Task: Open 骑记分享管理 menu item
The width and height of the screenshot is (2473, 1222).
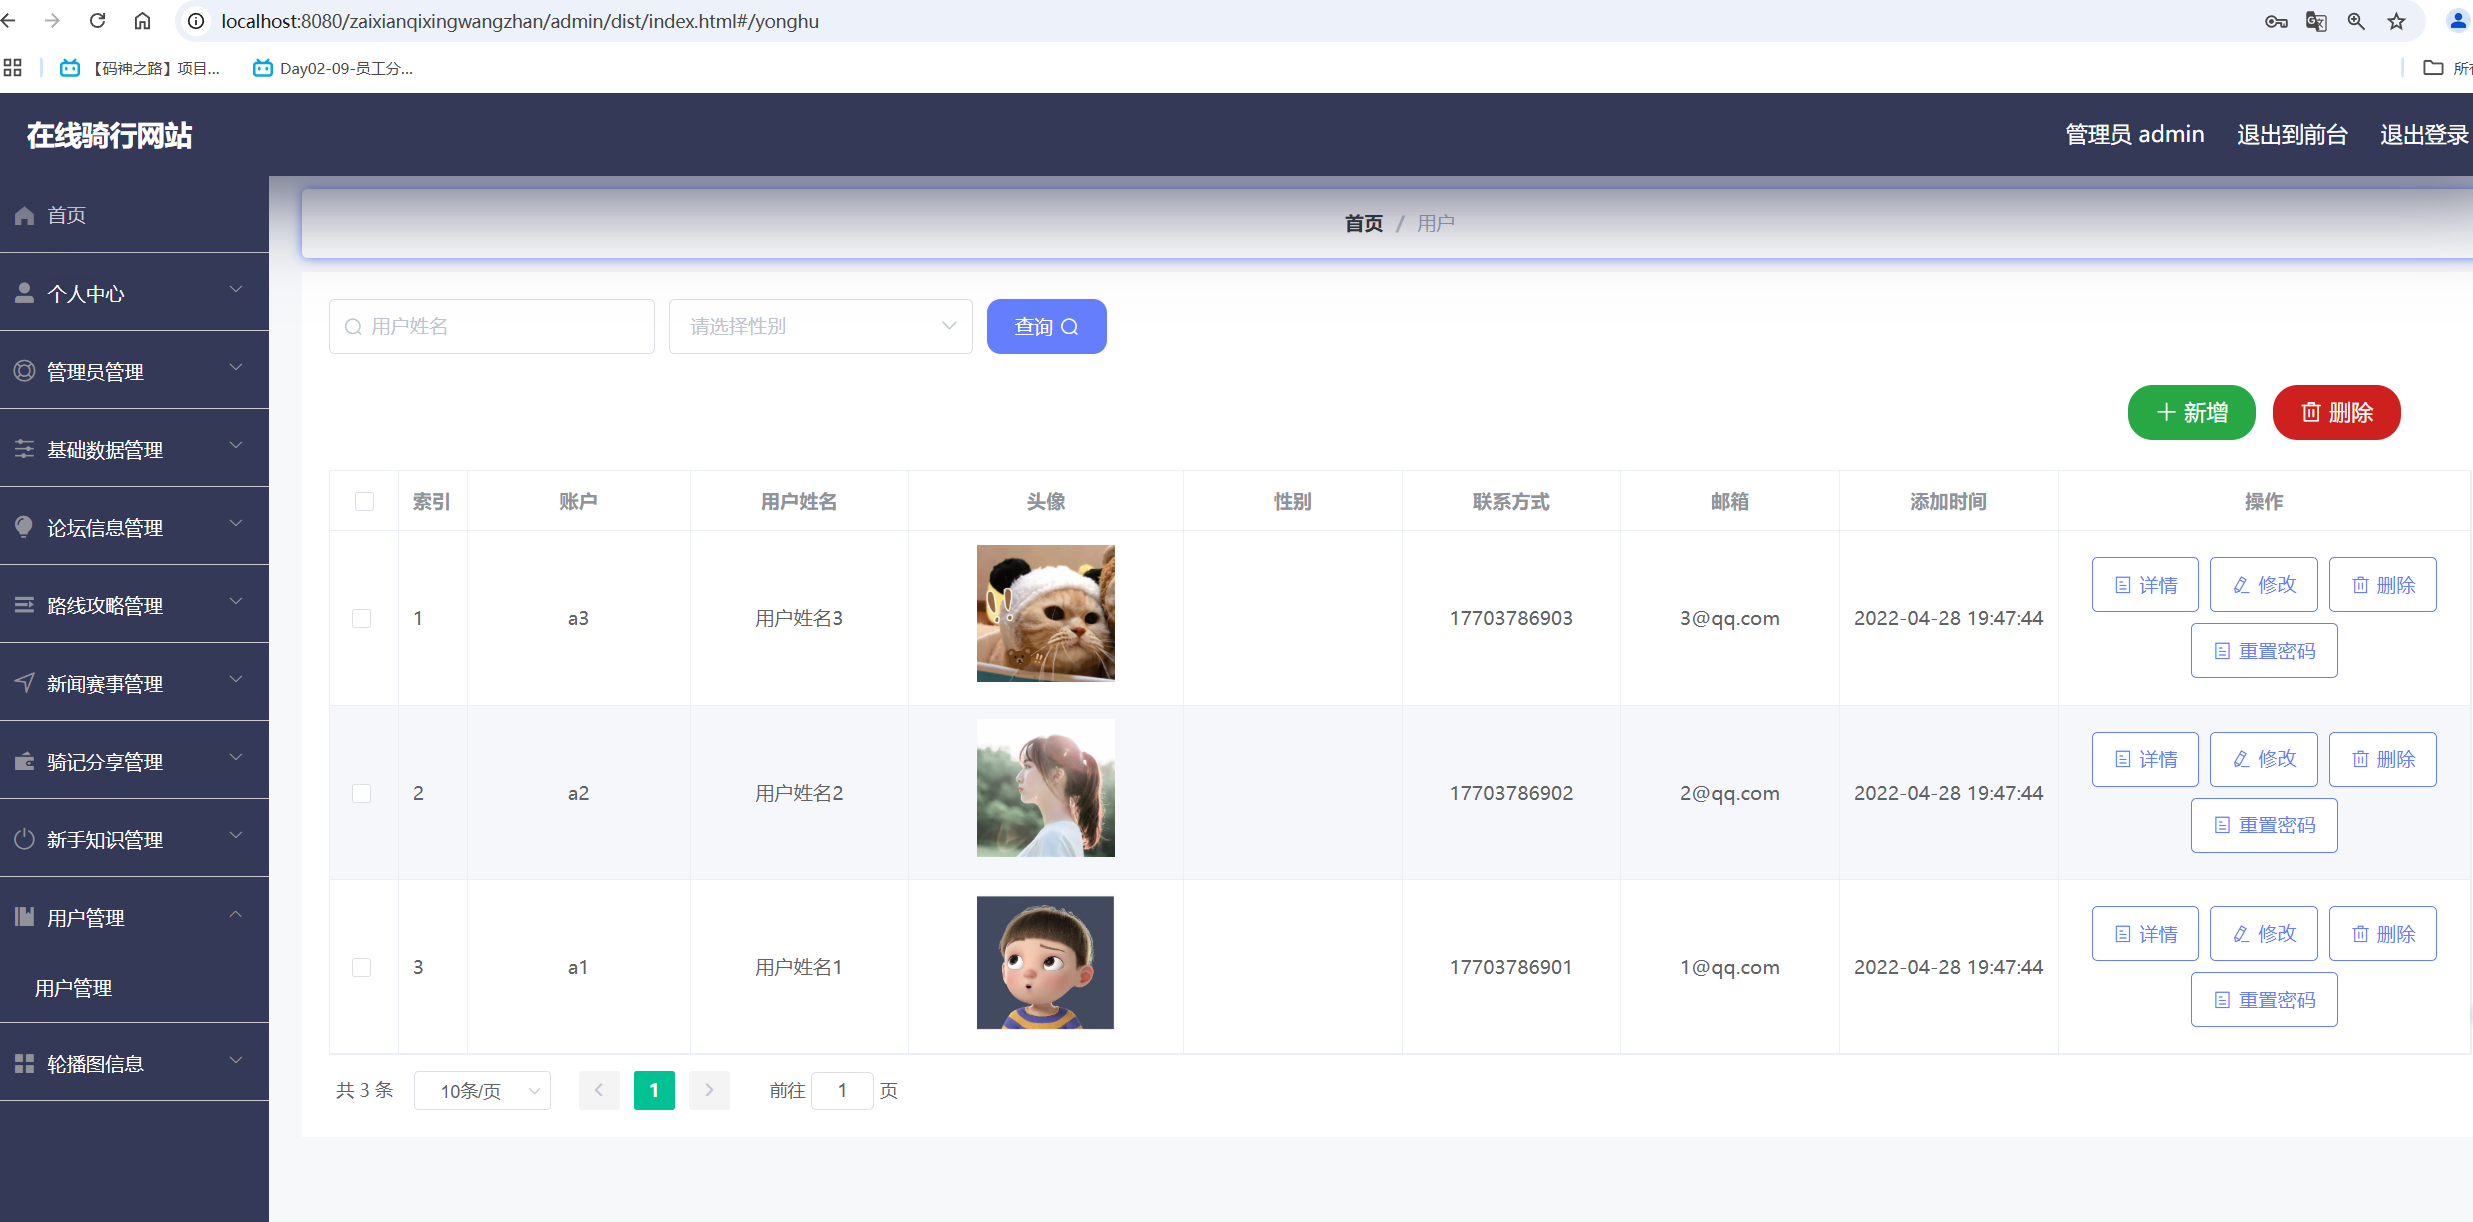Action: [134, 761]
